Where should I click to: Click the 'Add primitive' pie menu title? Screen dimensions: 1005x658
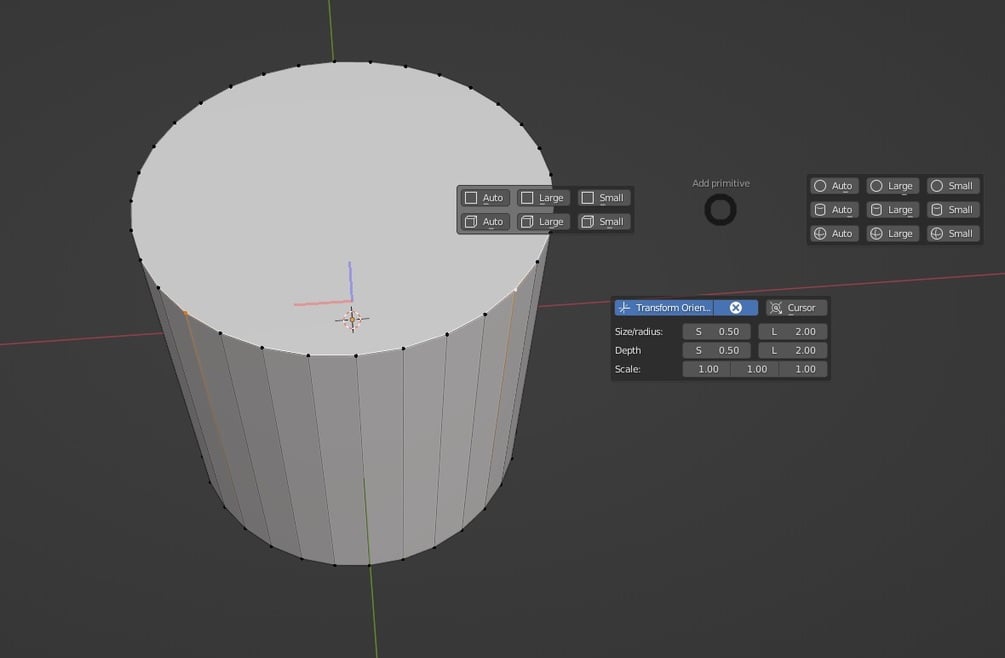pyautogui.click(x=720, y=183)
